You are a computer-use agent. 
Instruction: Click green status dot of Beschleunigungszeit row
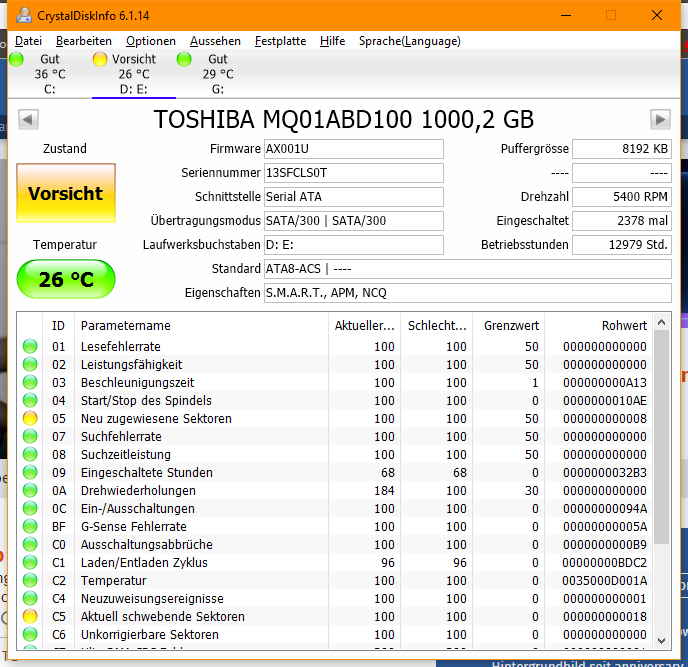[x=30, y=382]
